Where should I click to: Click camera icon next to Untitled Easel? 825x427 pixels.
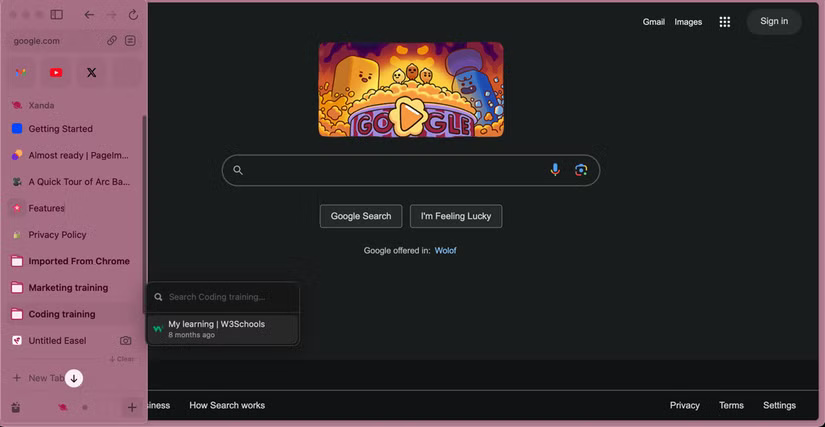pyautogui.click(x=125, y=341)
